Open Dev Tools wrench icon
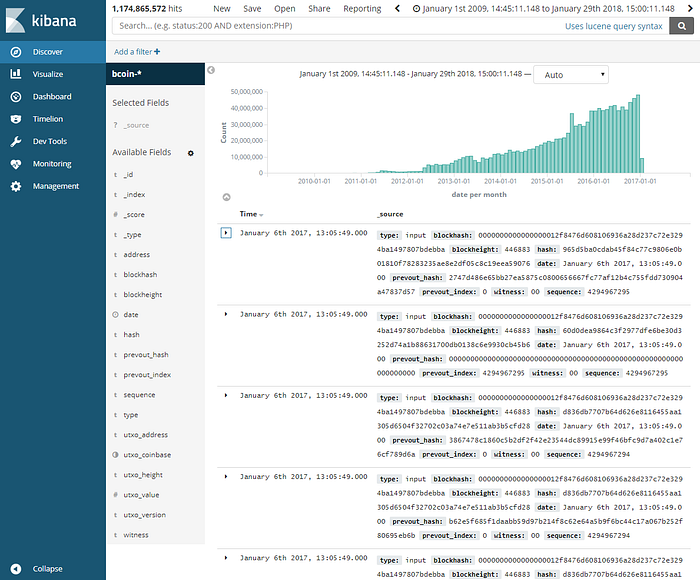The height and width of the screenshot is (580, 700). (16, 141)
